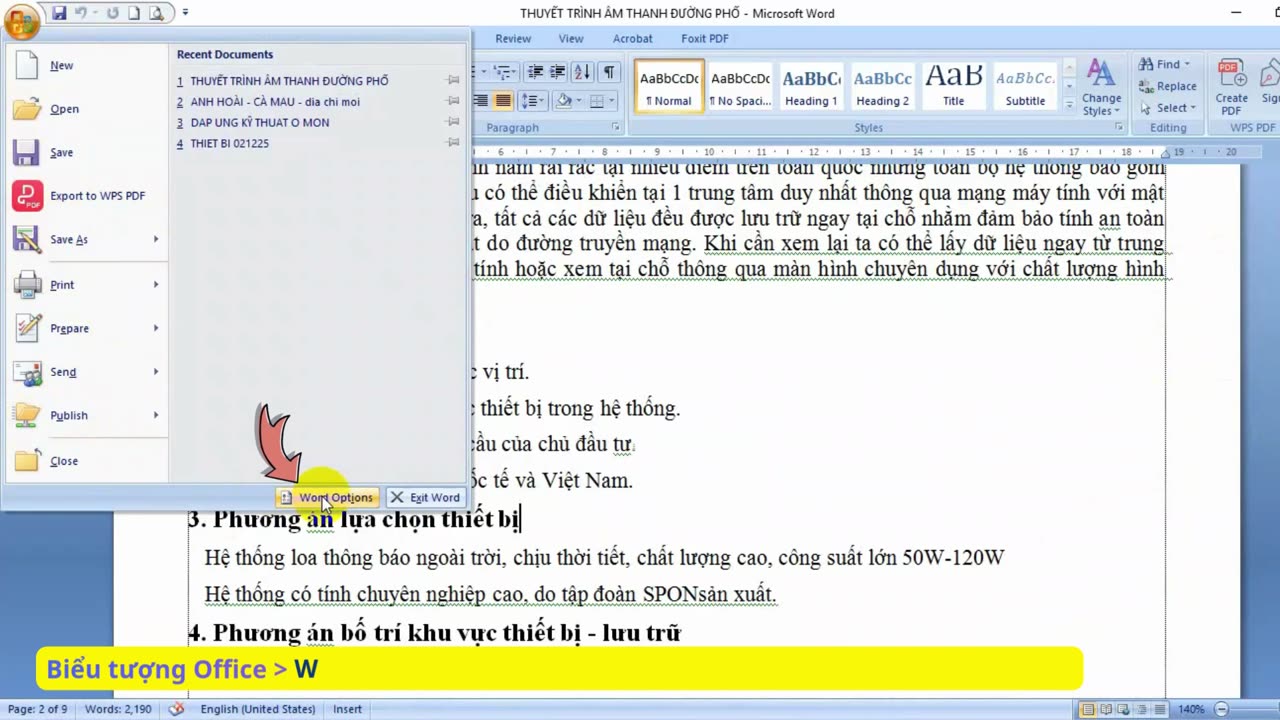Image resolution: width=1280 pixels, height=720 pixels.
Task: Apply the No Spacing style
Action: [740, 86]
